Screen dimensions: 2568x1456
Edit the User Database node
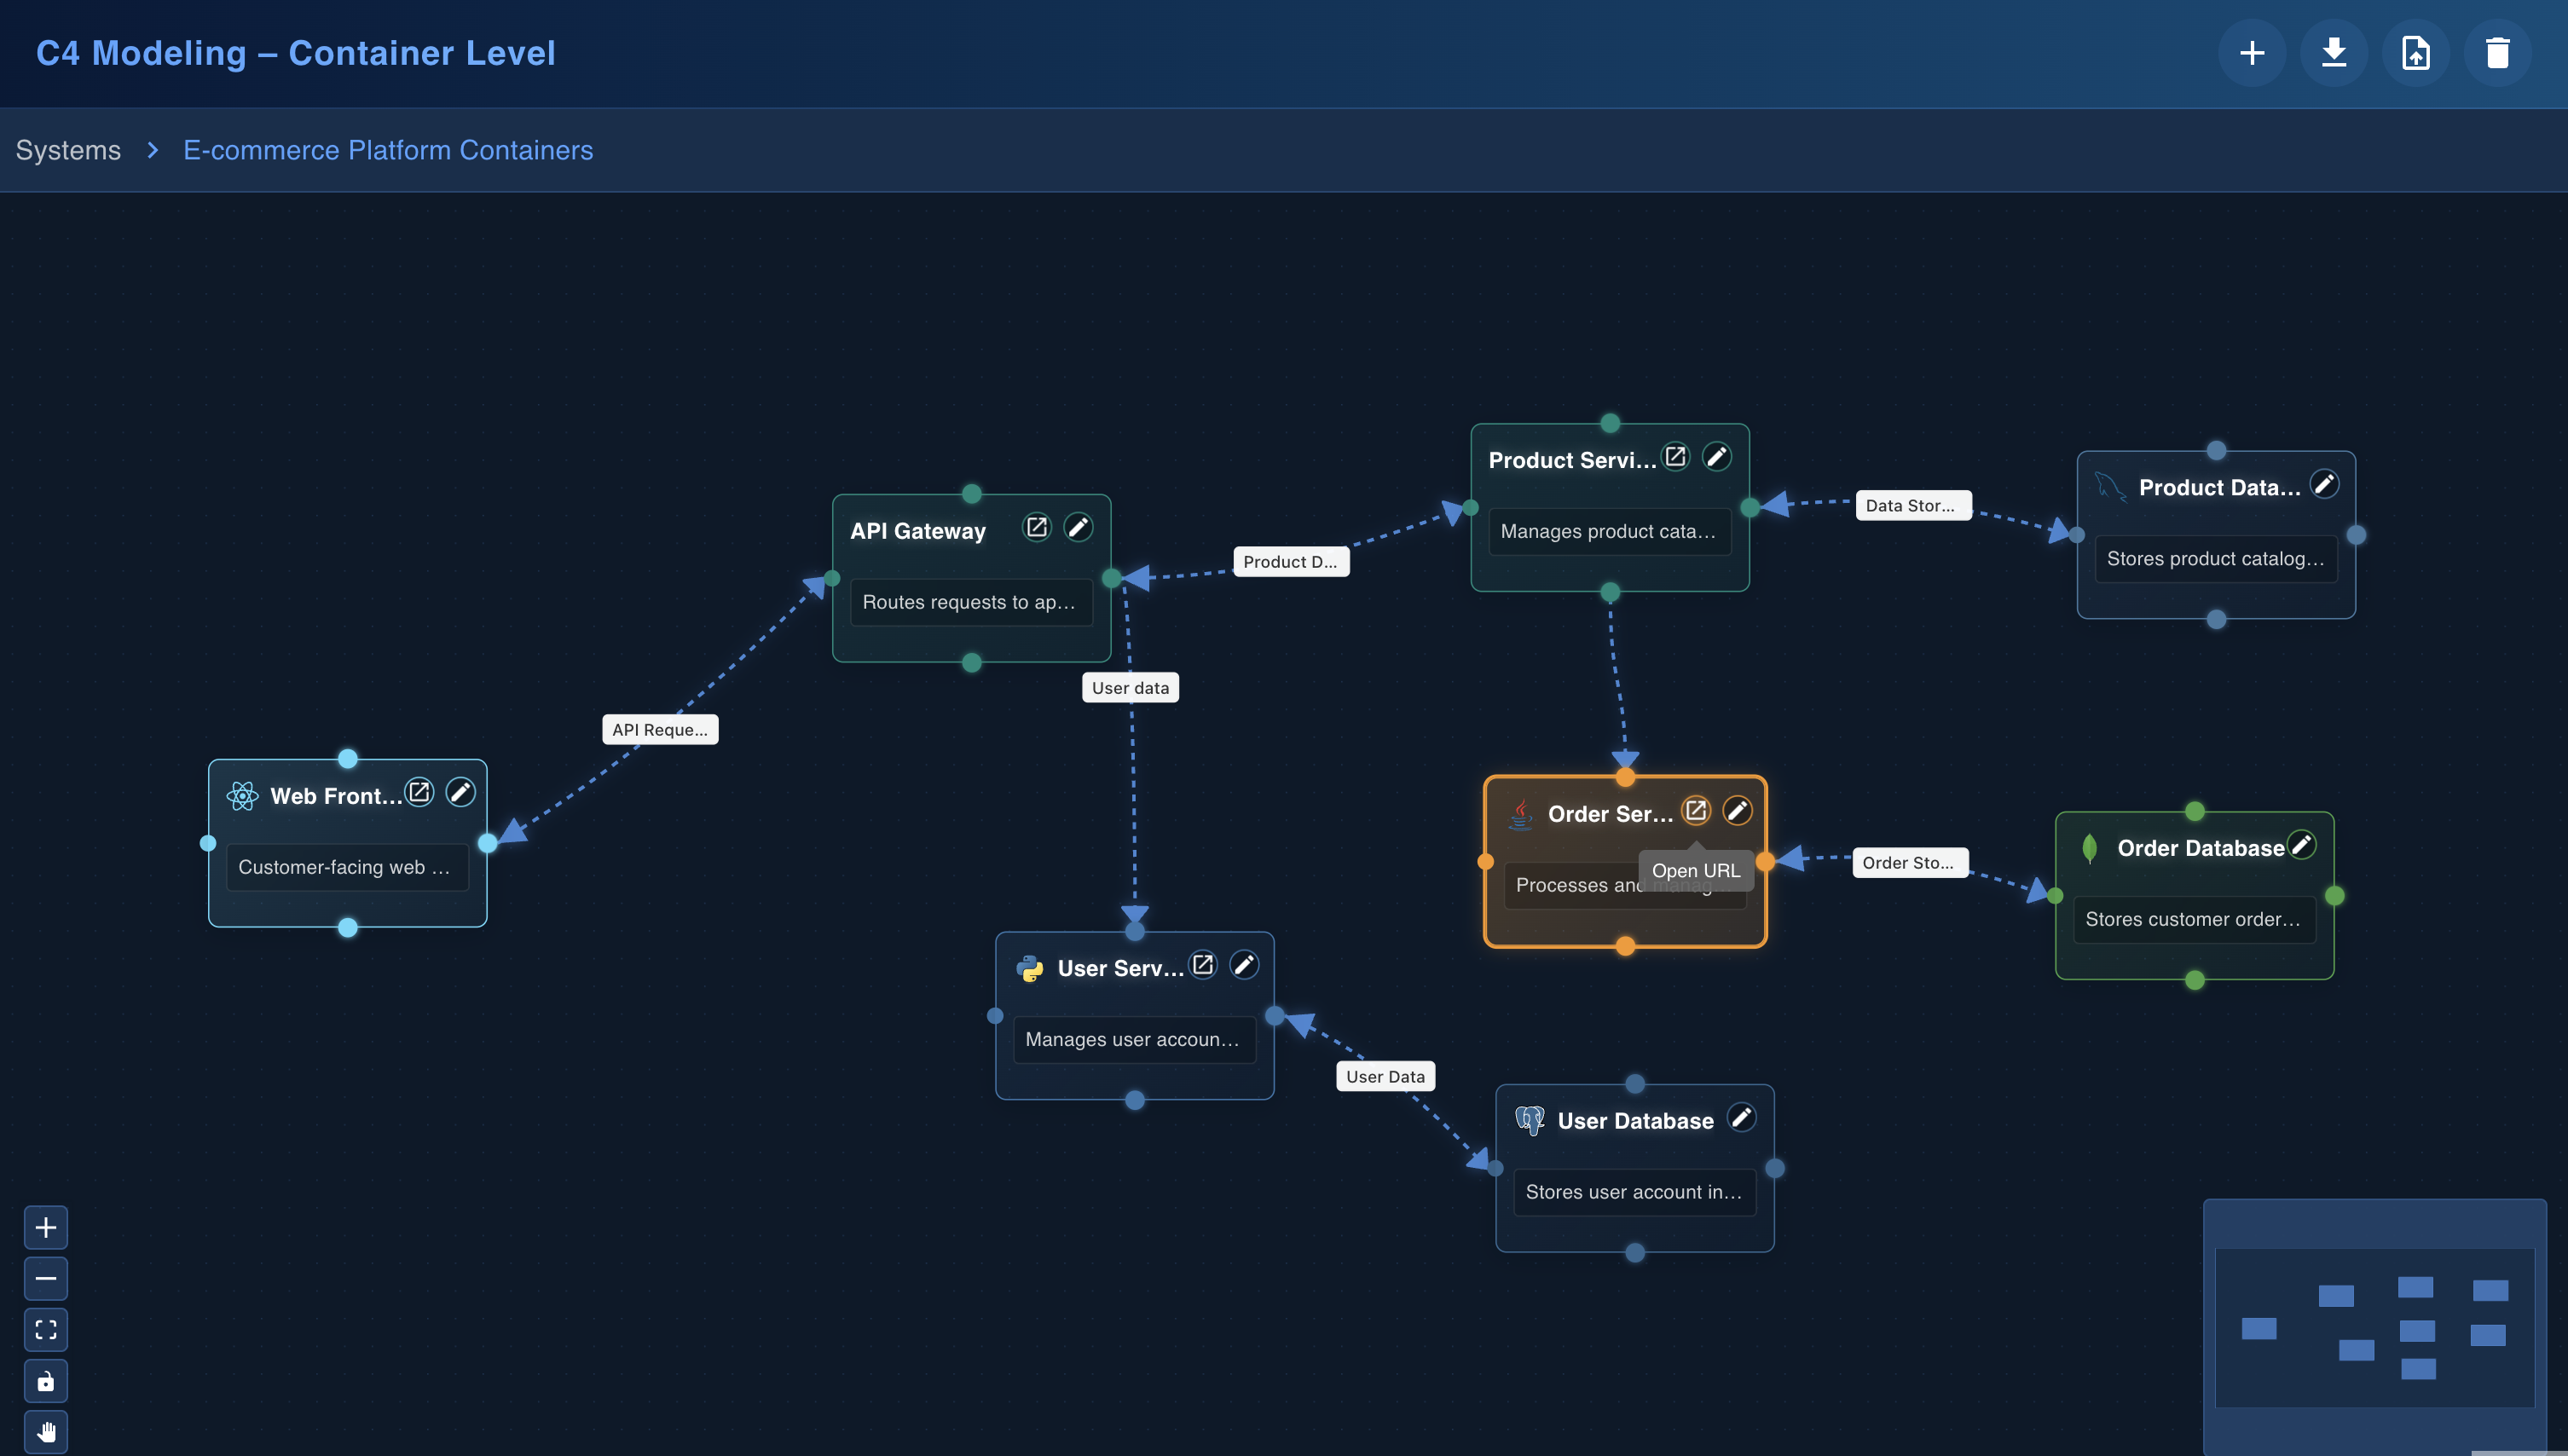(1742, 1117)
